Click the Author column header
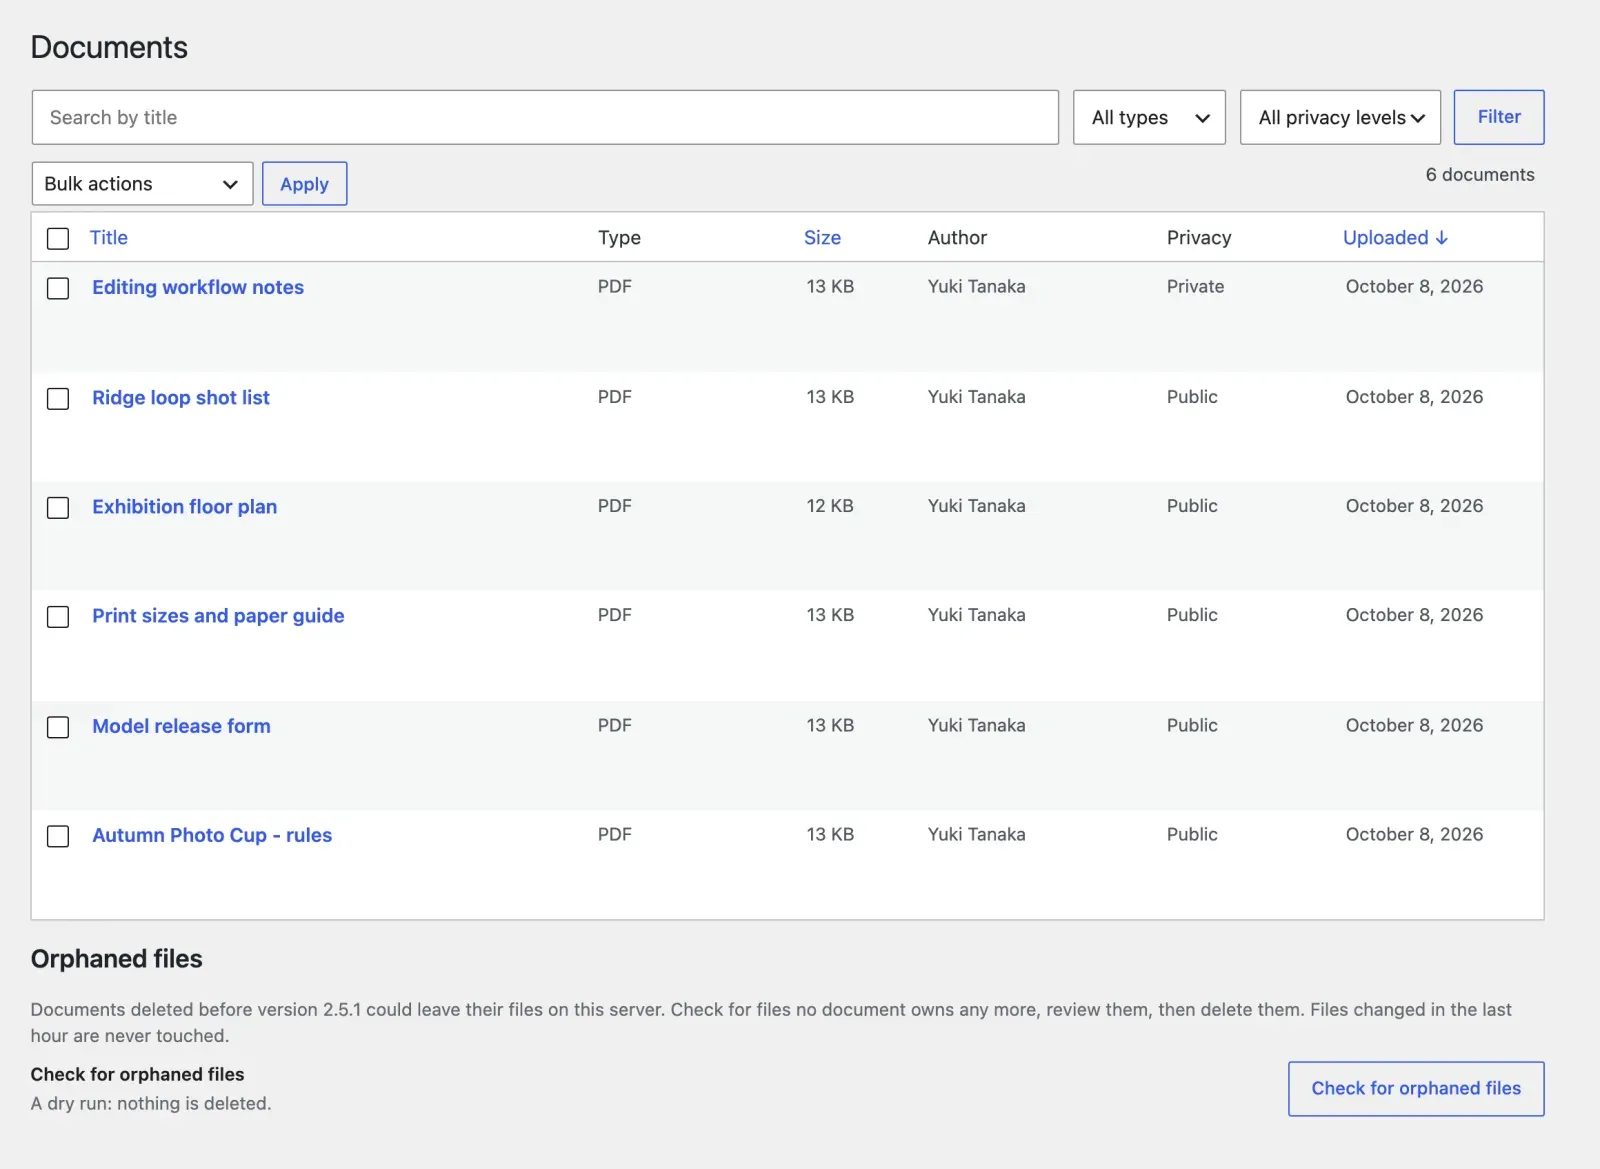The image size is (1600, 1169). pyautogui.click(x=957, y=238)
